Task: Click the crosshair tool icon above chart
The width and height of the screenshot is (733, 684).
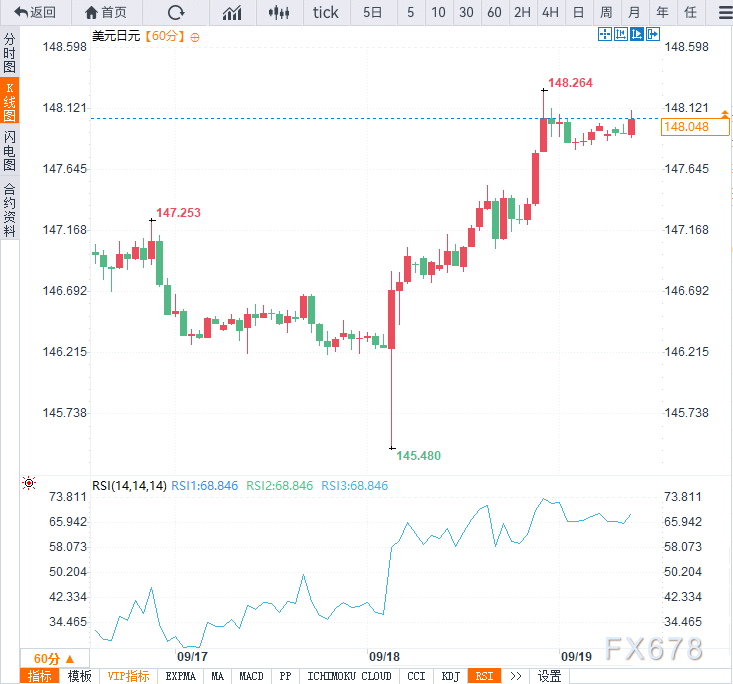Action: [605, 34]
